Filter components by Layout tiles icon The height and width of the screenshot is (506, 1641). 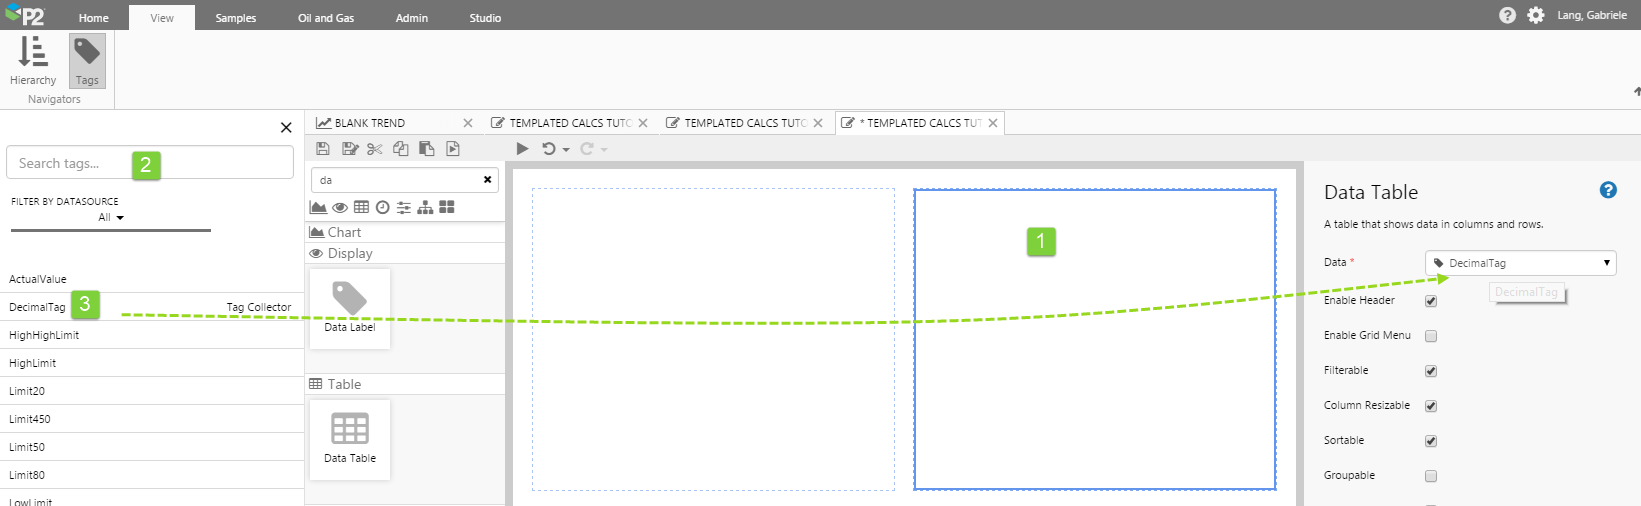[x=447, y=207]
